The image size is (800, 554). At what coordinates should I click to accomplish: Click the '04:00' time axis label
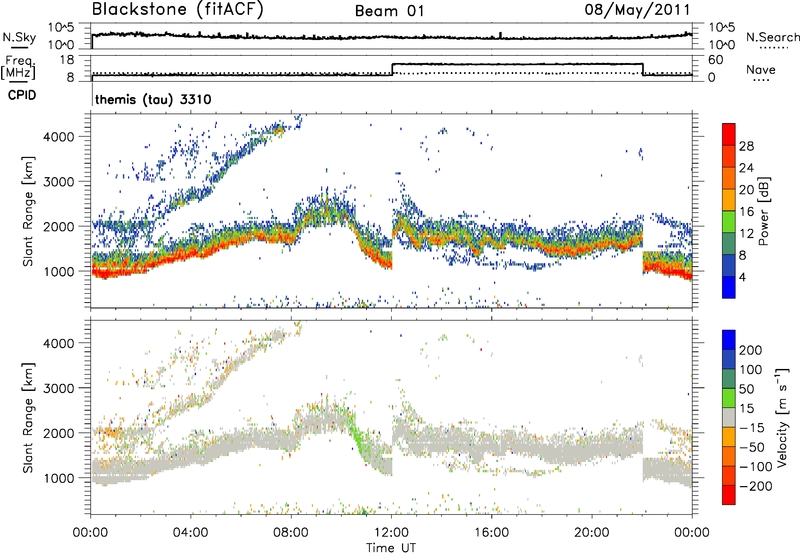click(x=191, y=533)
